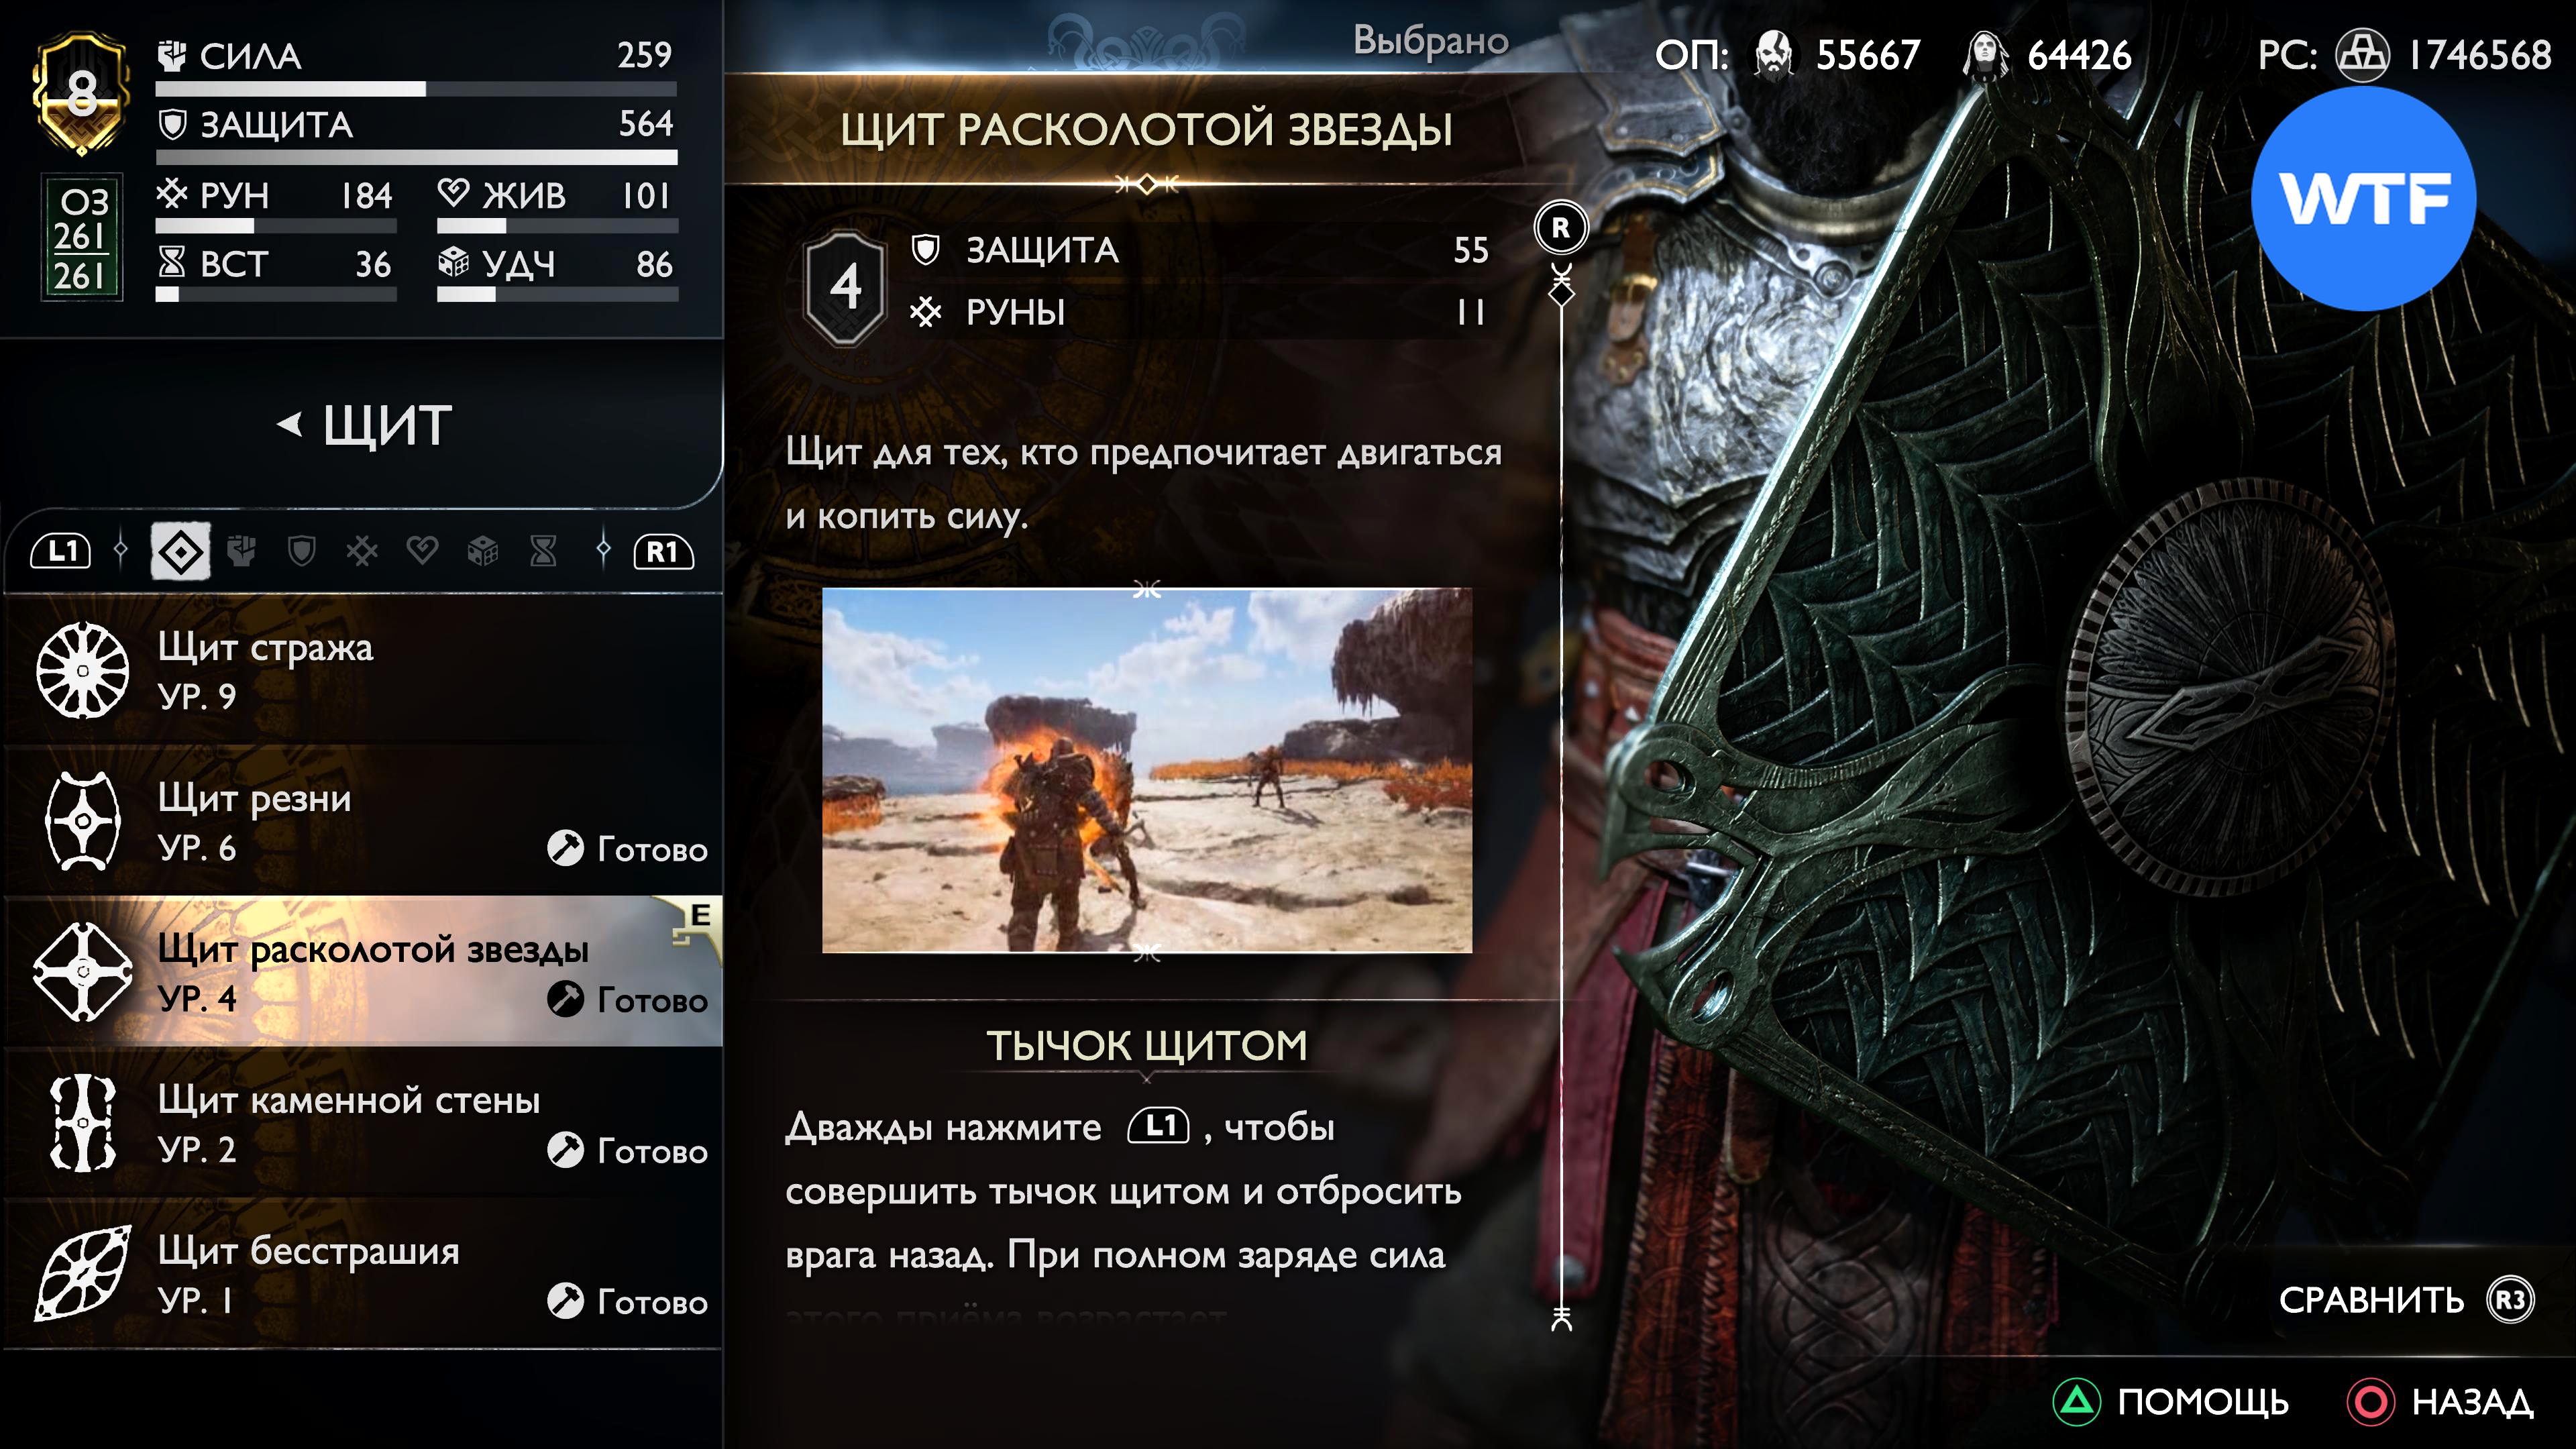Select Щит бесстрашия at the bottom
Viewport: 2576px width, 1449px height.
click(363, 1274)
